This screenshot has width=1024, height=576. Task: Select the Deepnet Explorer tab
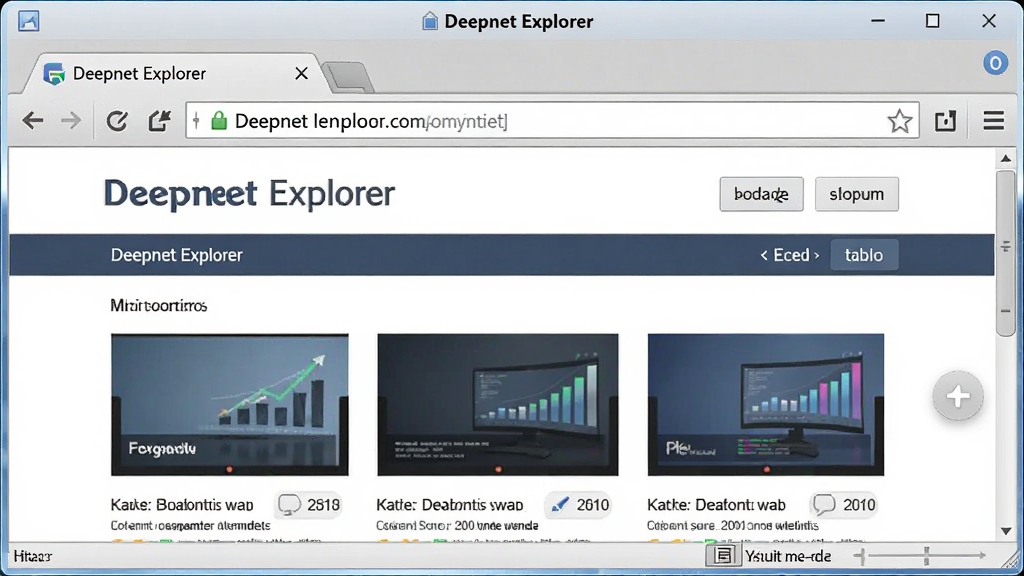[x=173, y=74]
